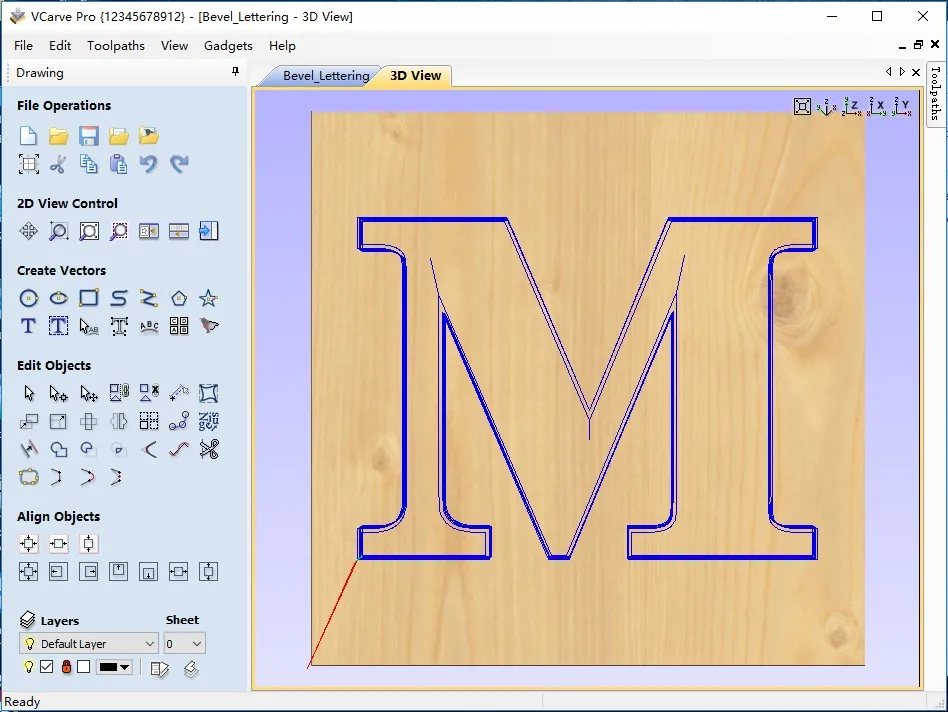Switch to the Bevel_Lettering tab
The width and height of the screenshot is (948, 712).
pos(325,76)
